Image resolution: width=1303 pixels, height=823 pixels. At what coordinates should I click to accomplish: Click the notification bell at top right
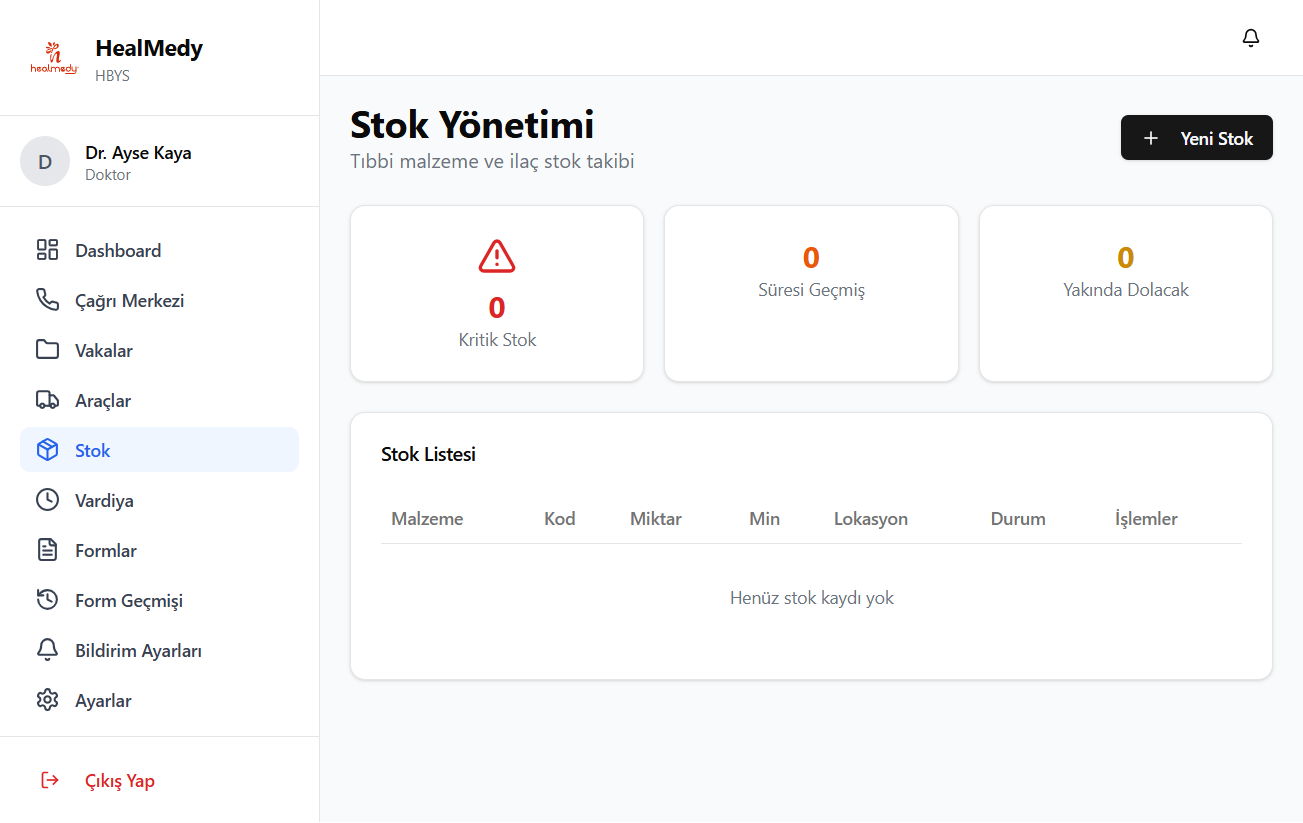tap(1250, 37)
